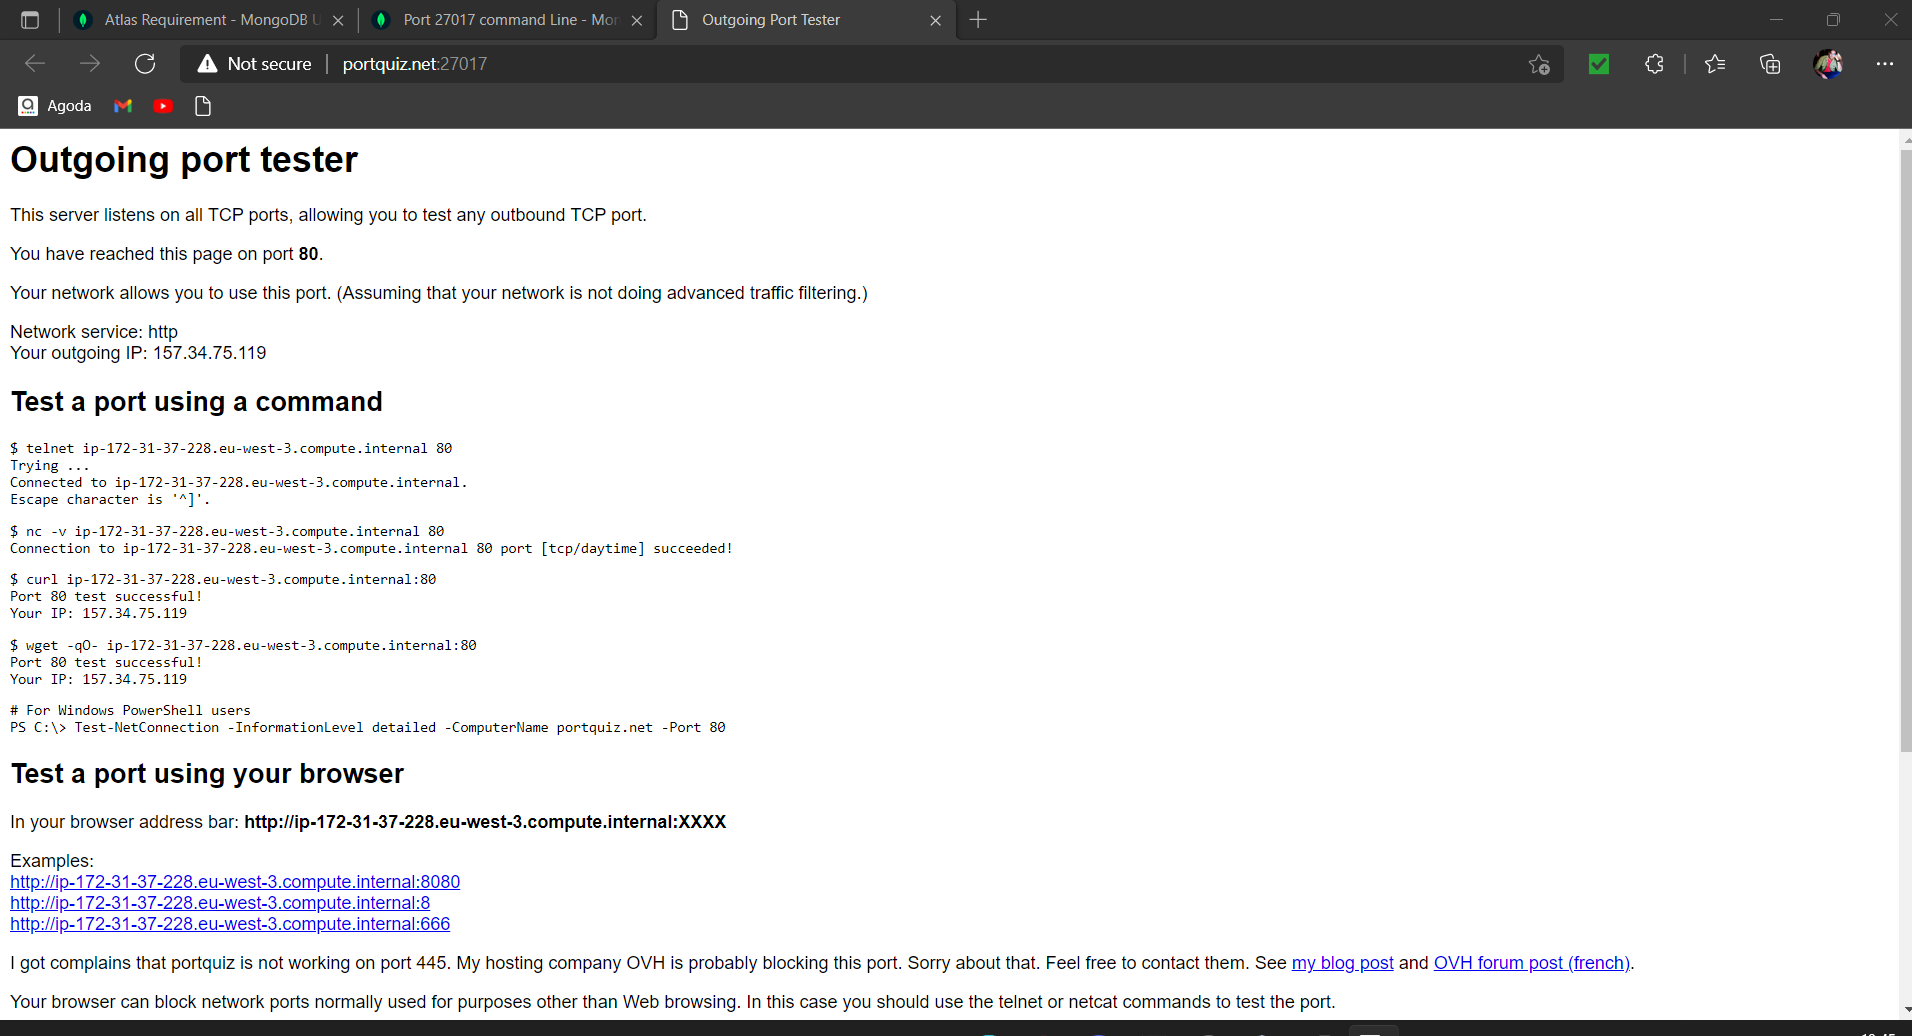Add this page to favorites
This screenshot has height=1036, width=1912.
coord(1539,65)
